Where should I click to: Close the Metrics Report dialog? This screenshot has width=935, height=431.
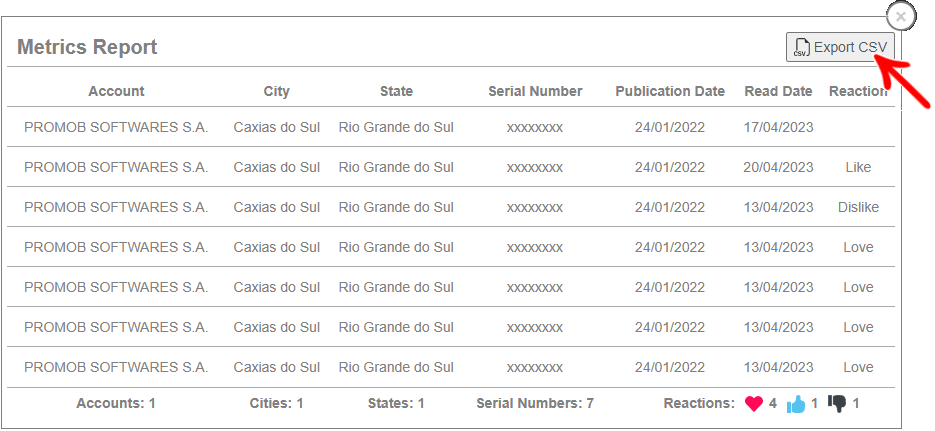(x=900, y=17)
